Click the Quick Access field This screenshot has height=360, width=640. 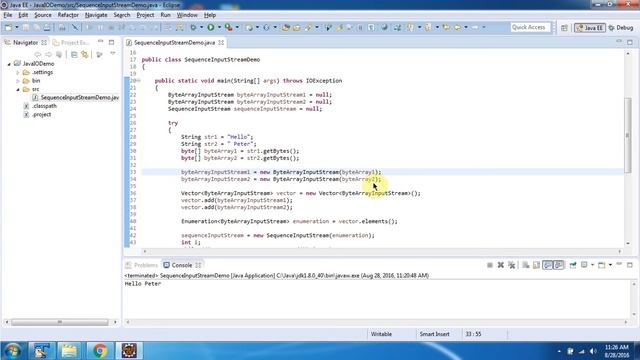pos(530,27)
